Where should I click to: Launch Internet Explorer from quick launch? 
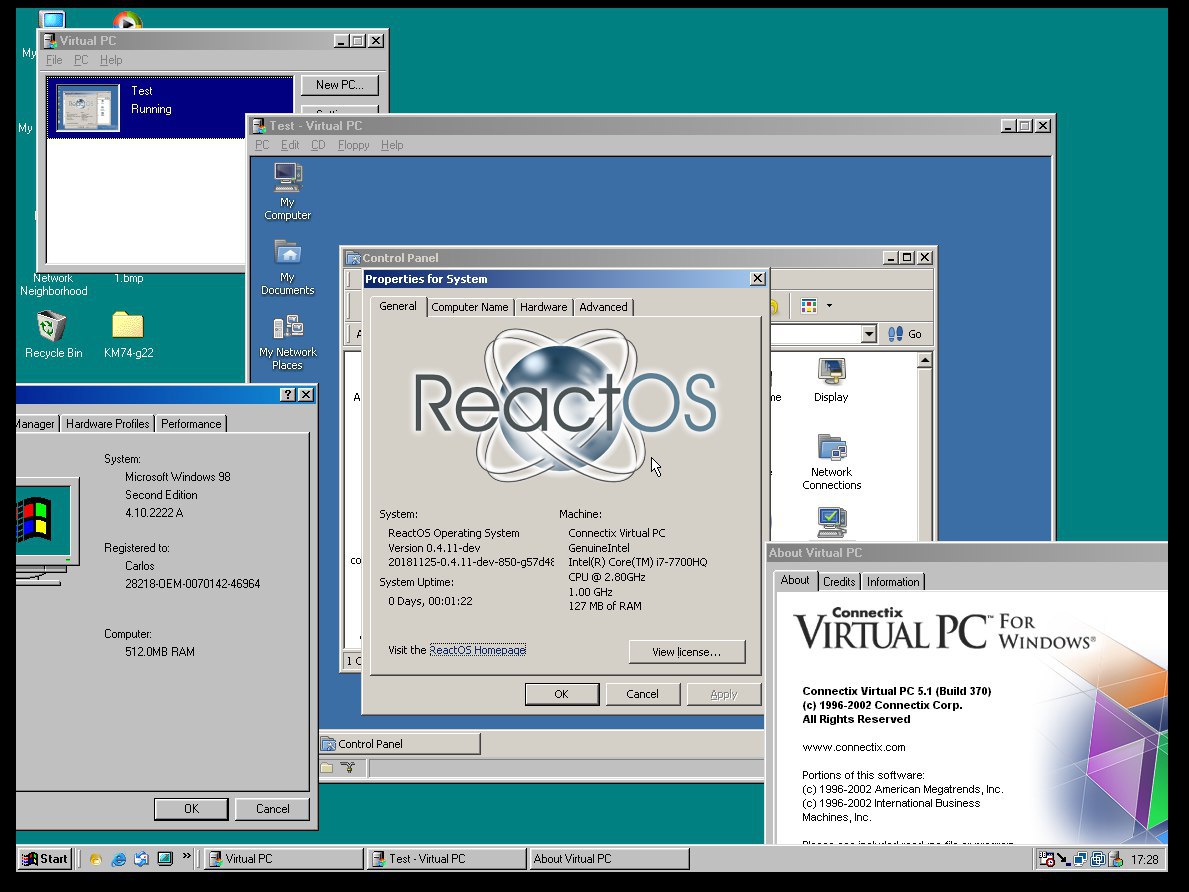118,859
